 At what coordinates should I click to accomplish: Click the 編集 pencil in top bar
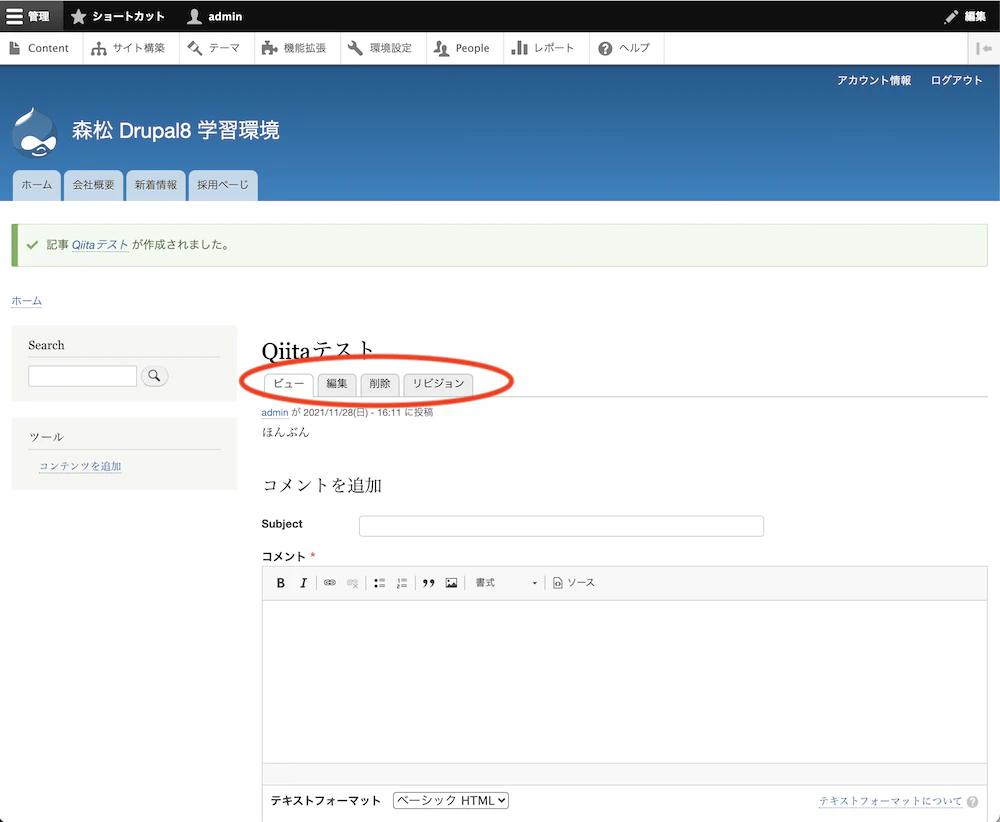point(966,17)
